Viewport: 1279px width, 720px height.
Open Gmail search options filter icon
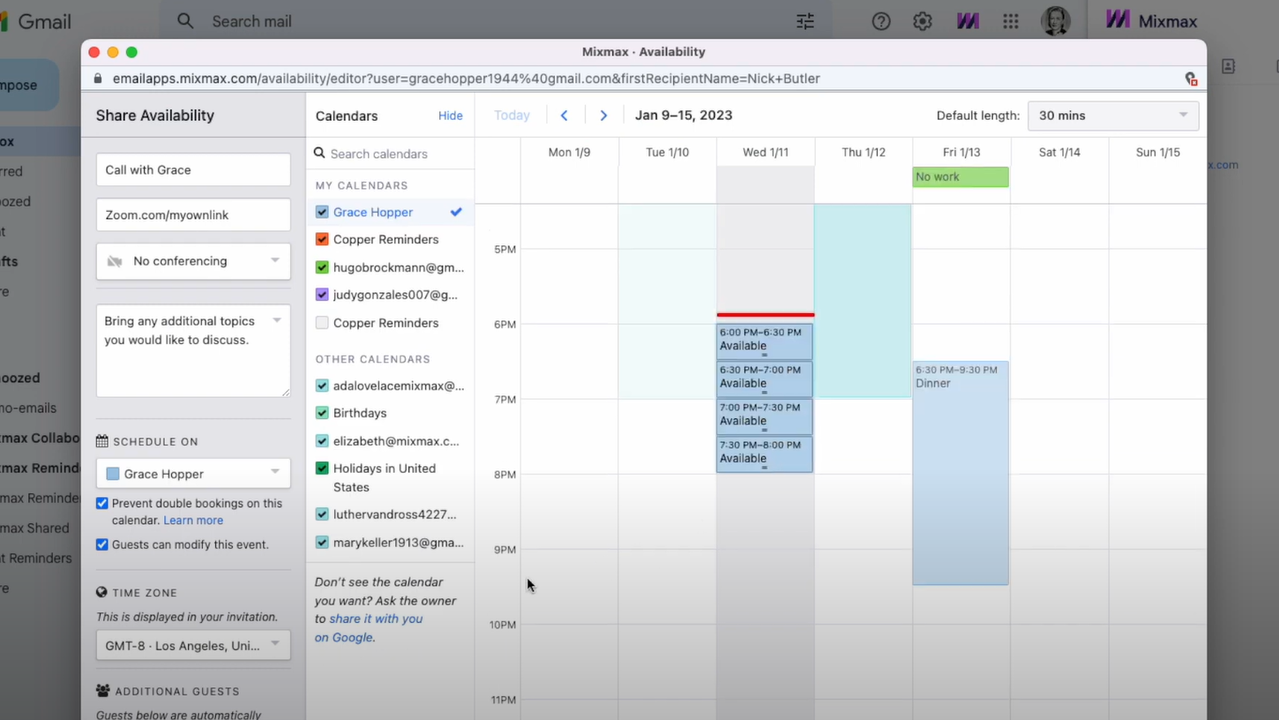(x=805, y=21)
